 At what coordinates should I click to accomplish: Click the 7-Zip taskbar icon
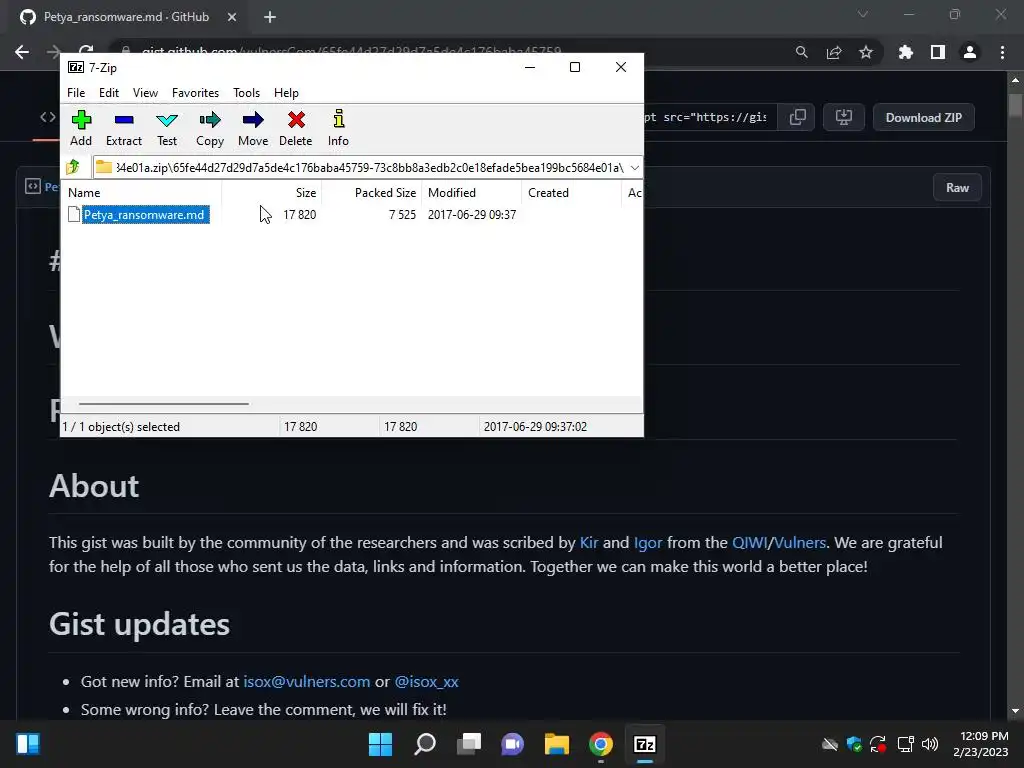point(645,744)
